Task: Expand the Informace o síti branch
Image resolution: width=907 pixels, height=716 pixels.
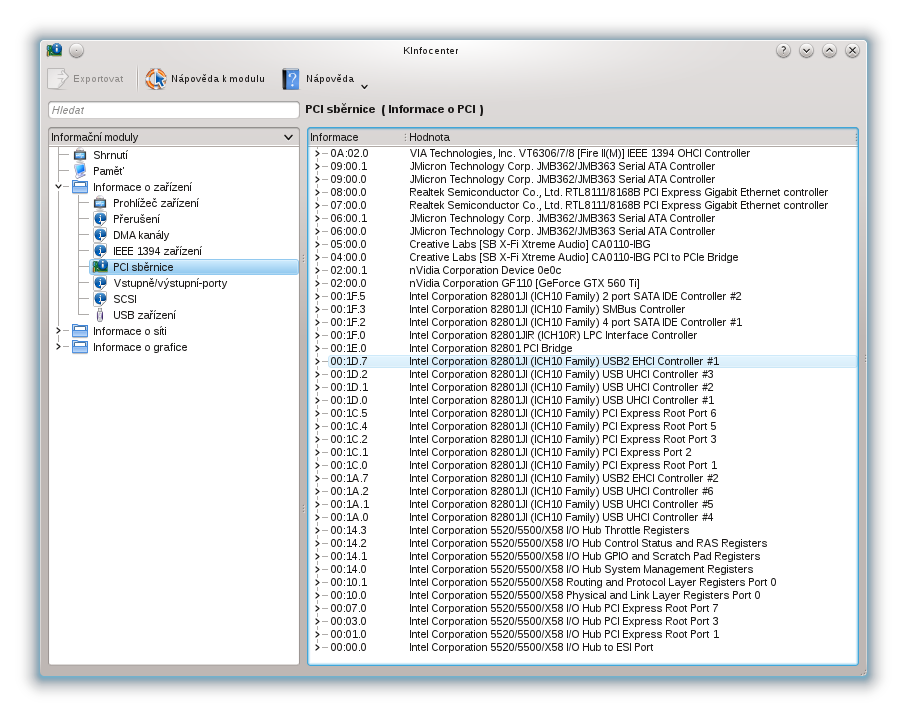Action: click(x=58, y=331)
